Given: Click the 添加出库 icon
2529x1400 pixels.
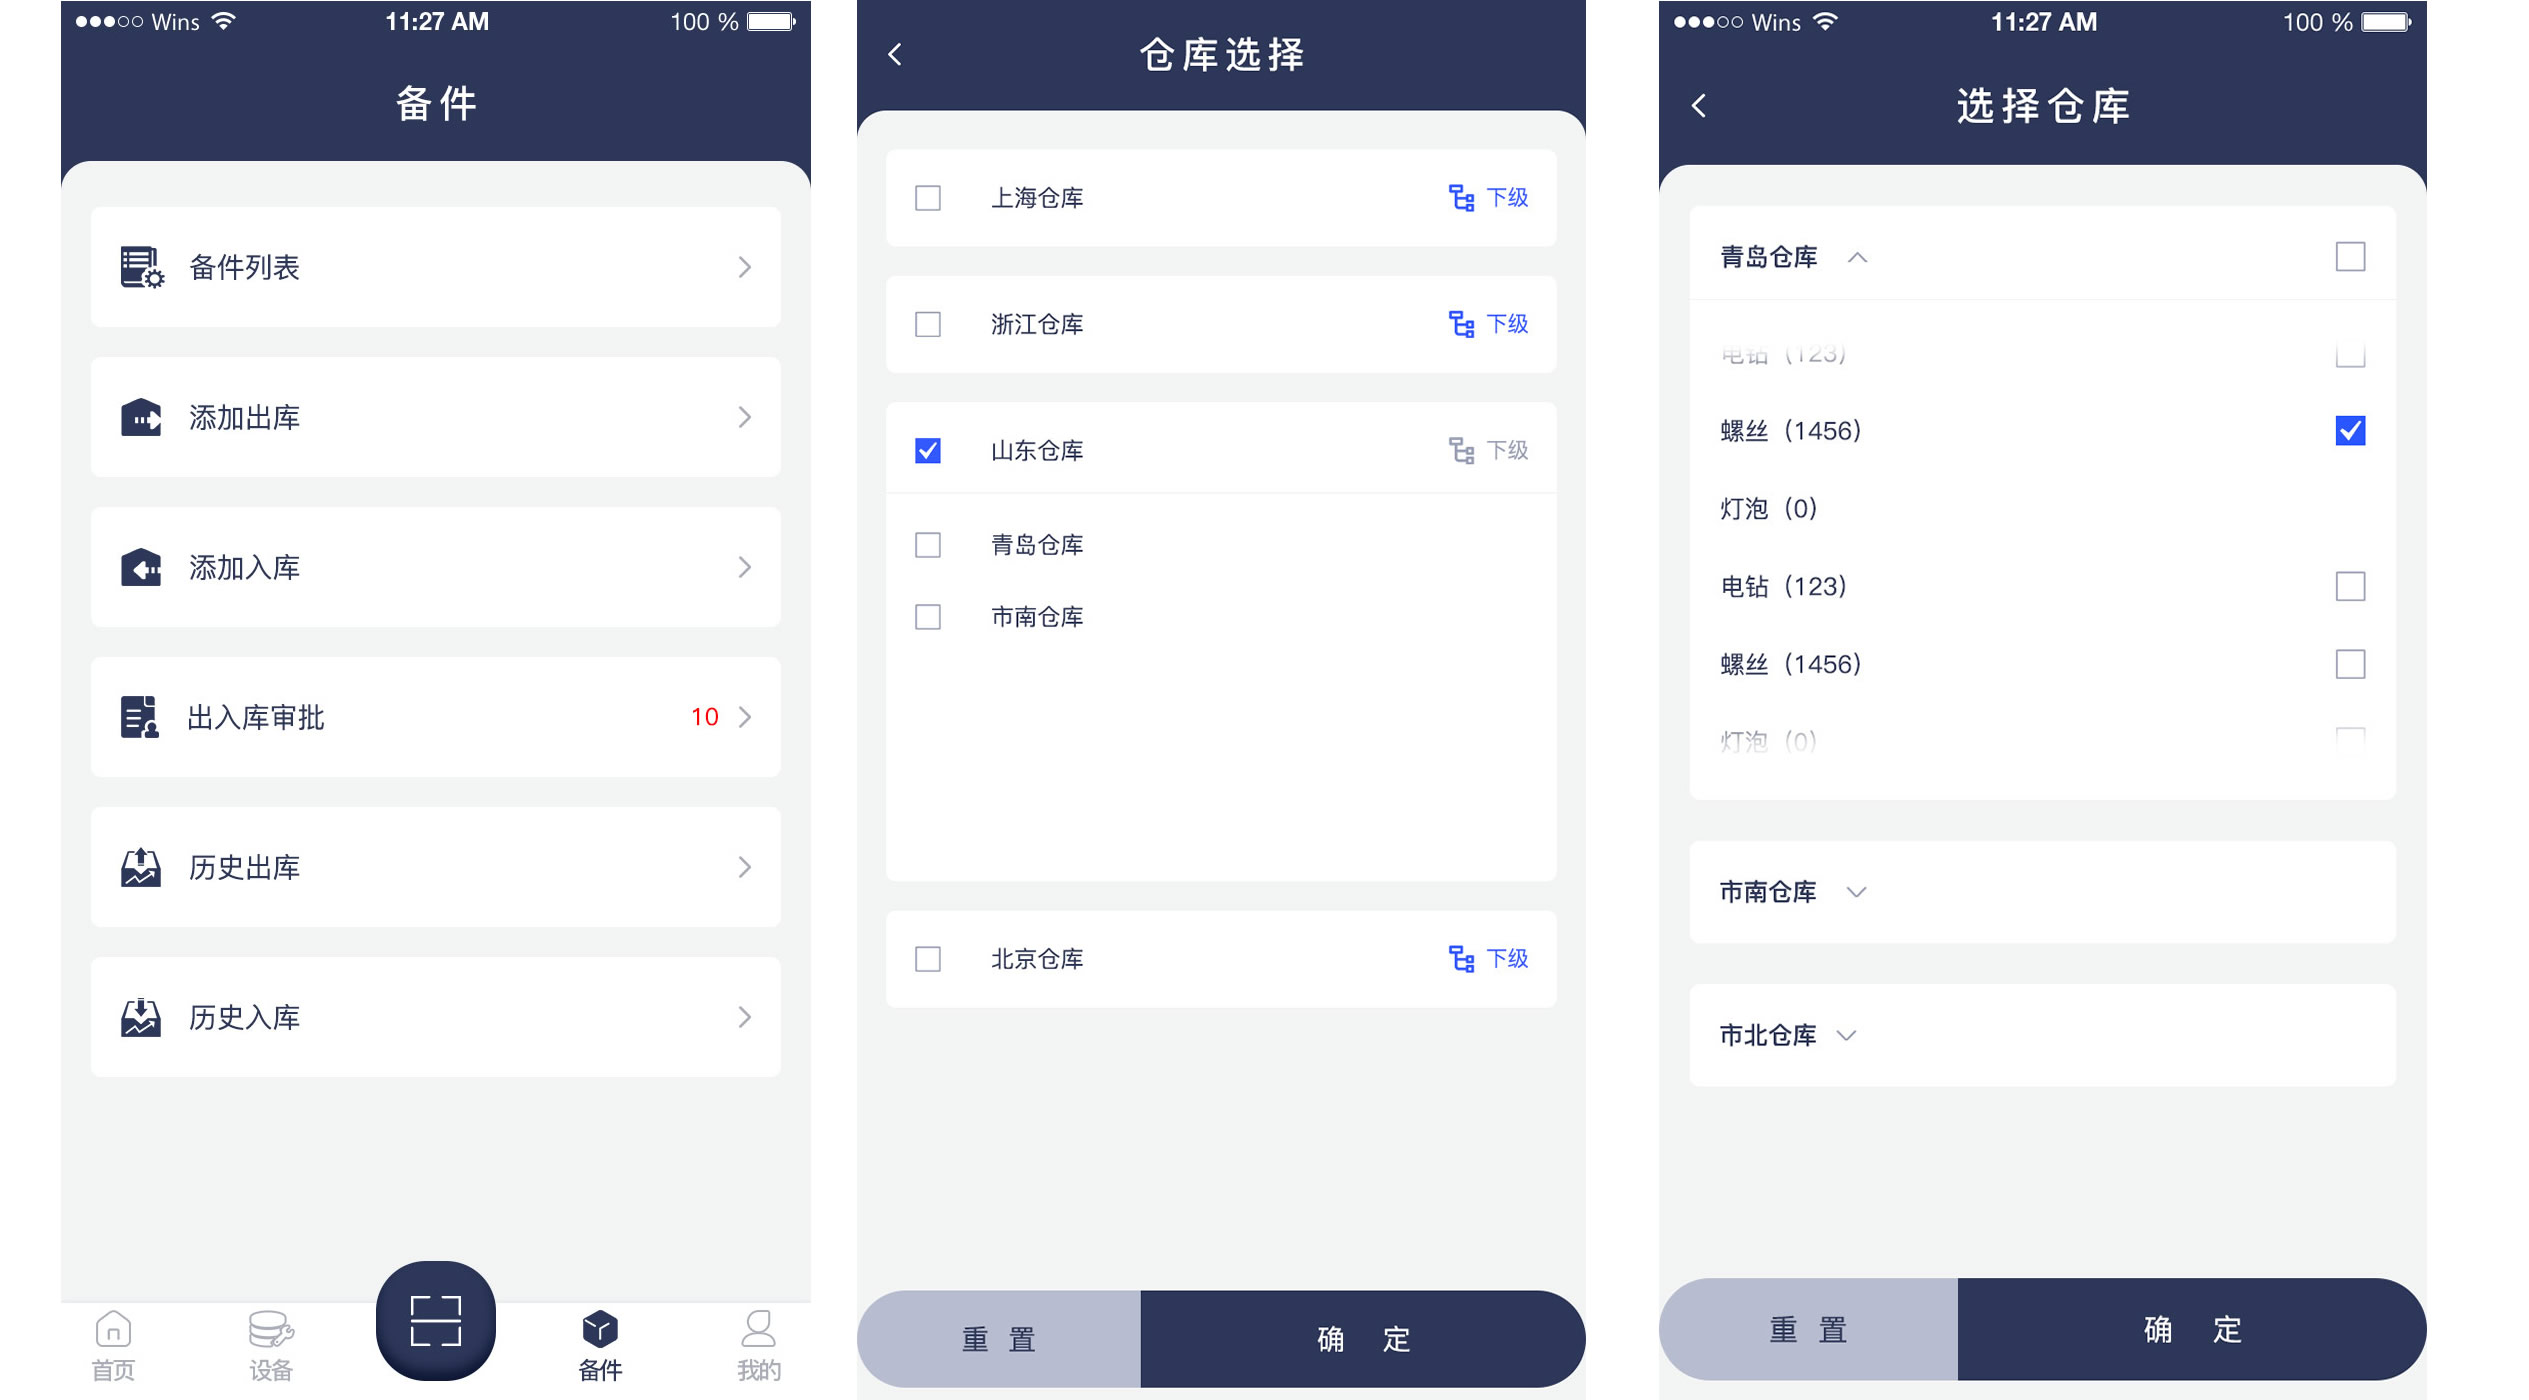Looking at the screenshot, I should [x=141, y=414].
